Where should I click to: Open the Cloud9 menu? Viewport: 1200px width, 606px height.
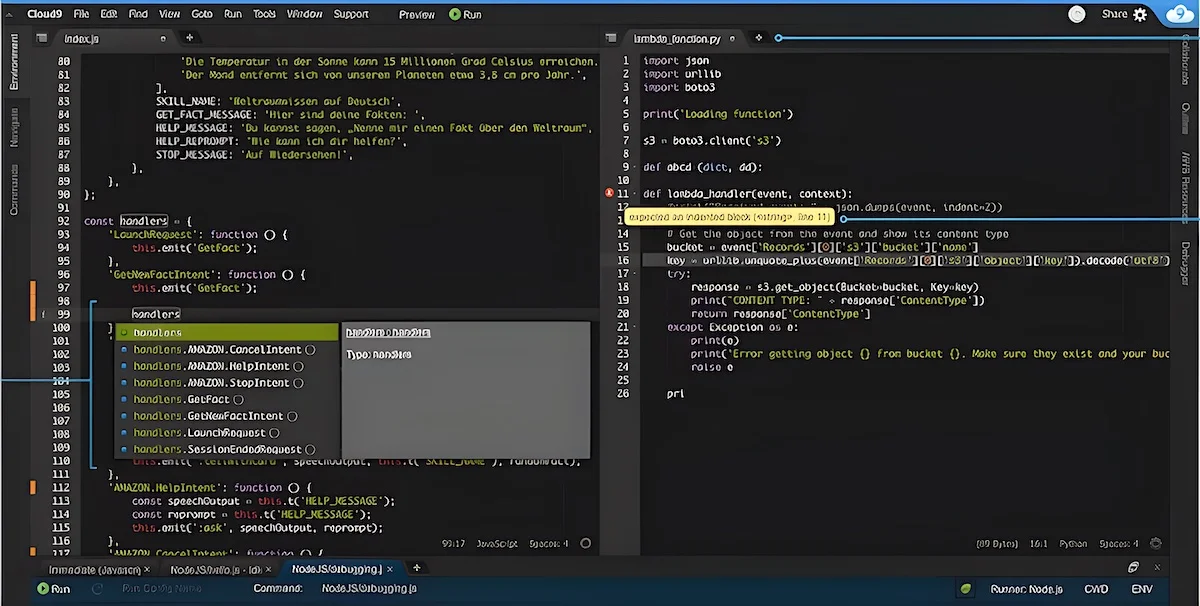pyautogui.click(x=44, y=15)
